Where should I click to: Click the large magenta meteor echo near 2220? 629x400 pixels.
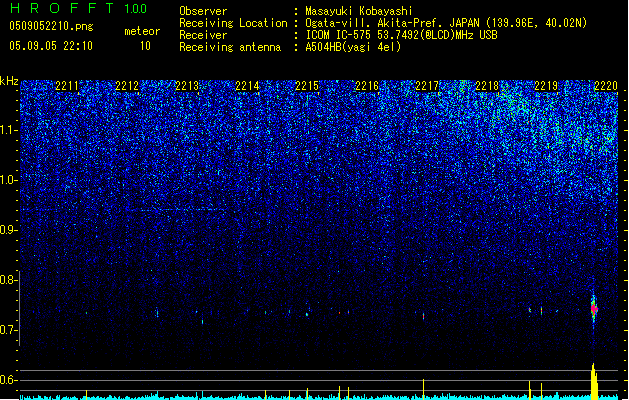[x=594, y=309]
